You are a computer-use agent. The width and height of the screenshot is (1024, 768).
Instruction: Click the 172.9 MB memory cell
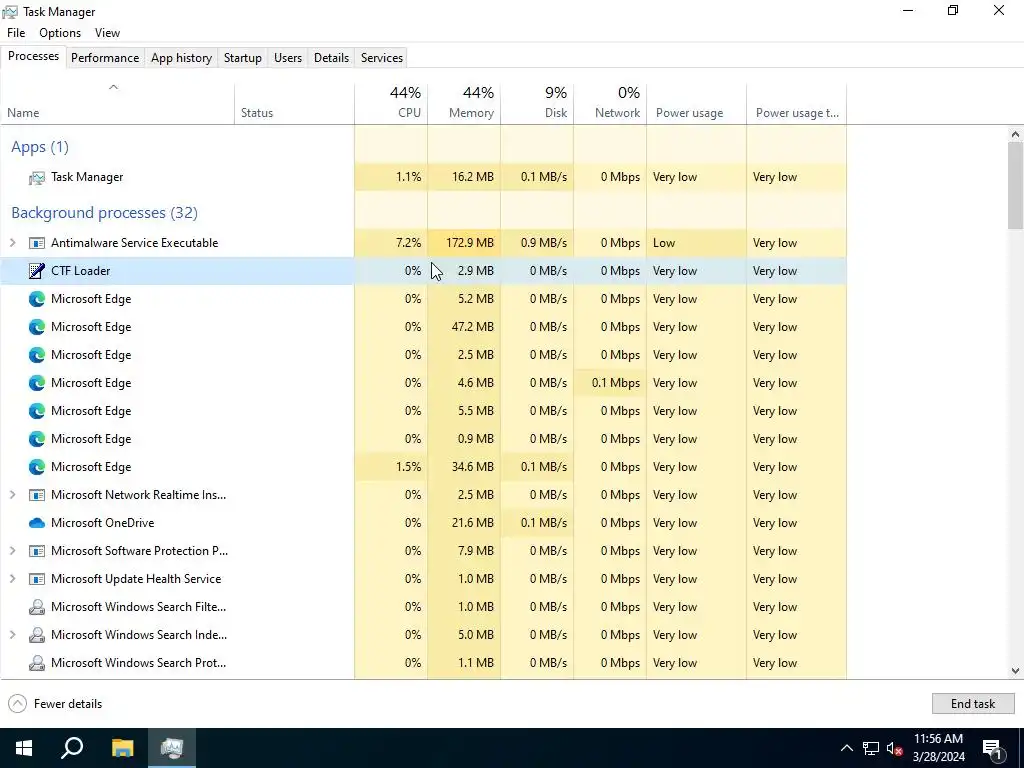click(464, 243)
